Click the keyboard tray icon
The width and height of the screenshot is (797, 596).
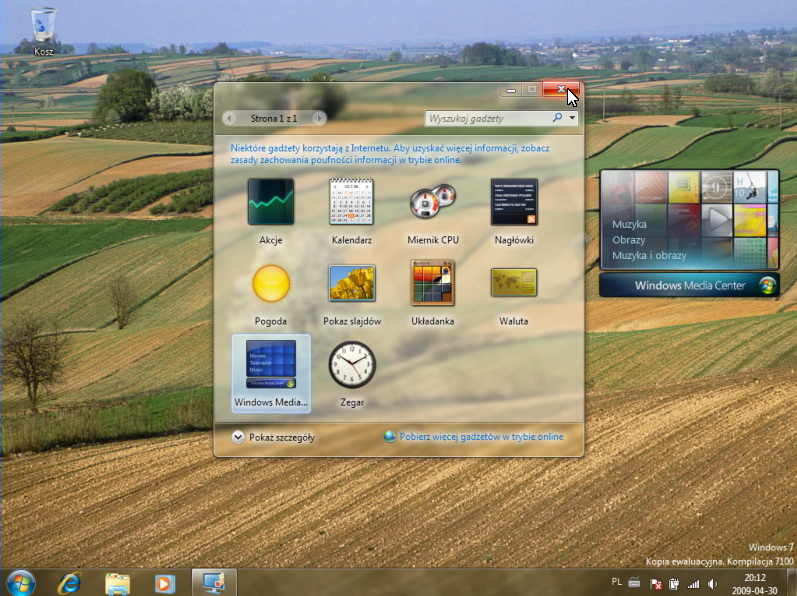[634, 582]
